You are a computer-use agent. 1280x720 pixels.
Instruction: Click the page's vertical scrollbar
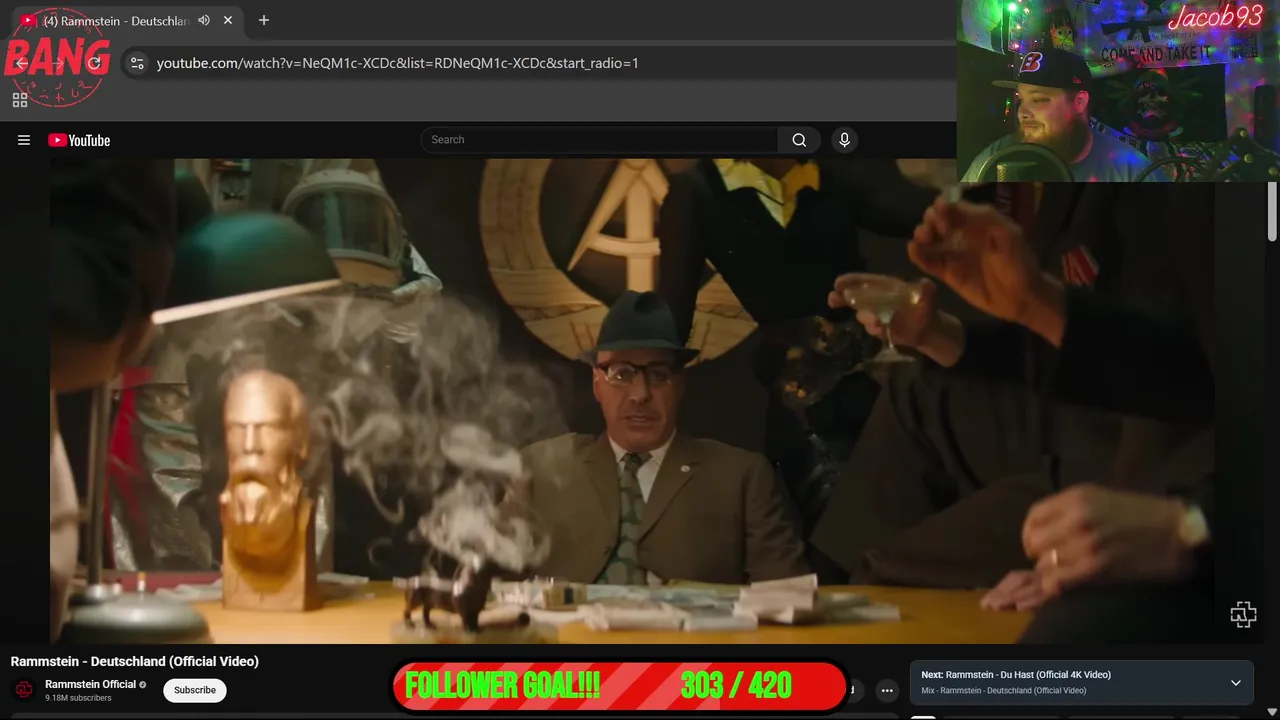1272,212
